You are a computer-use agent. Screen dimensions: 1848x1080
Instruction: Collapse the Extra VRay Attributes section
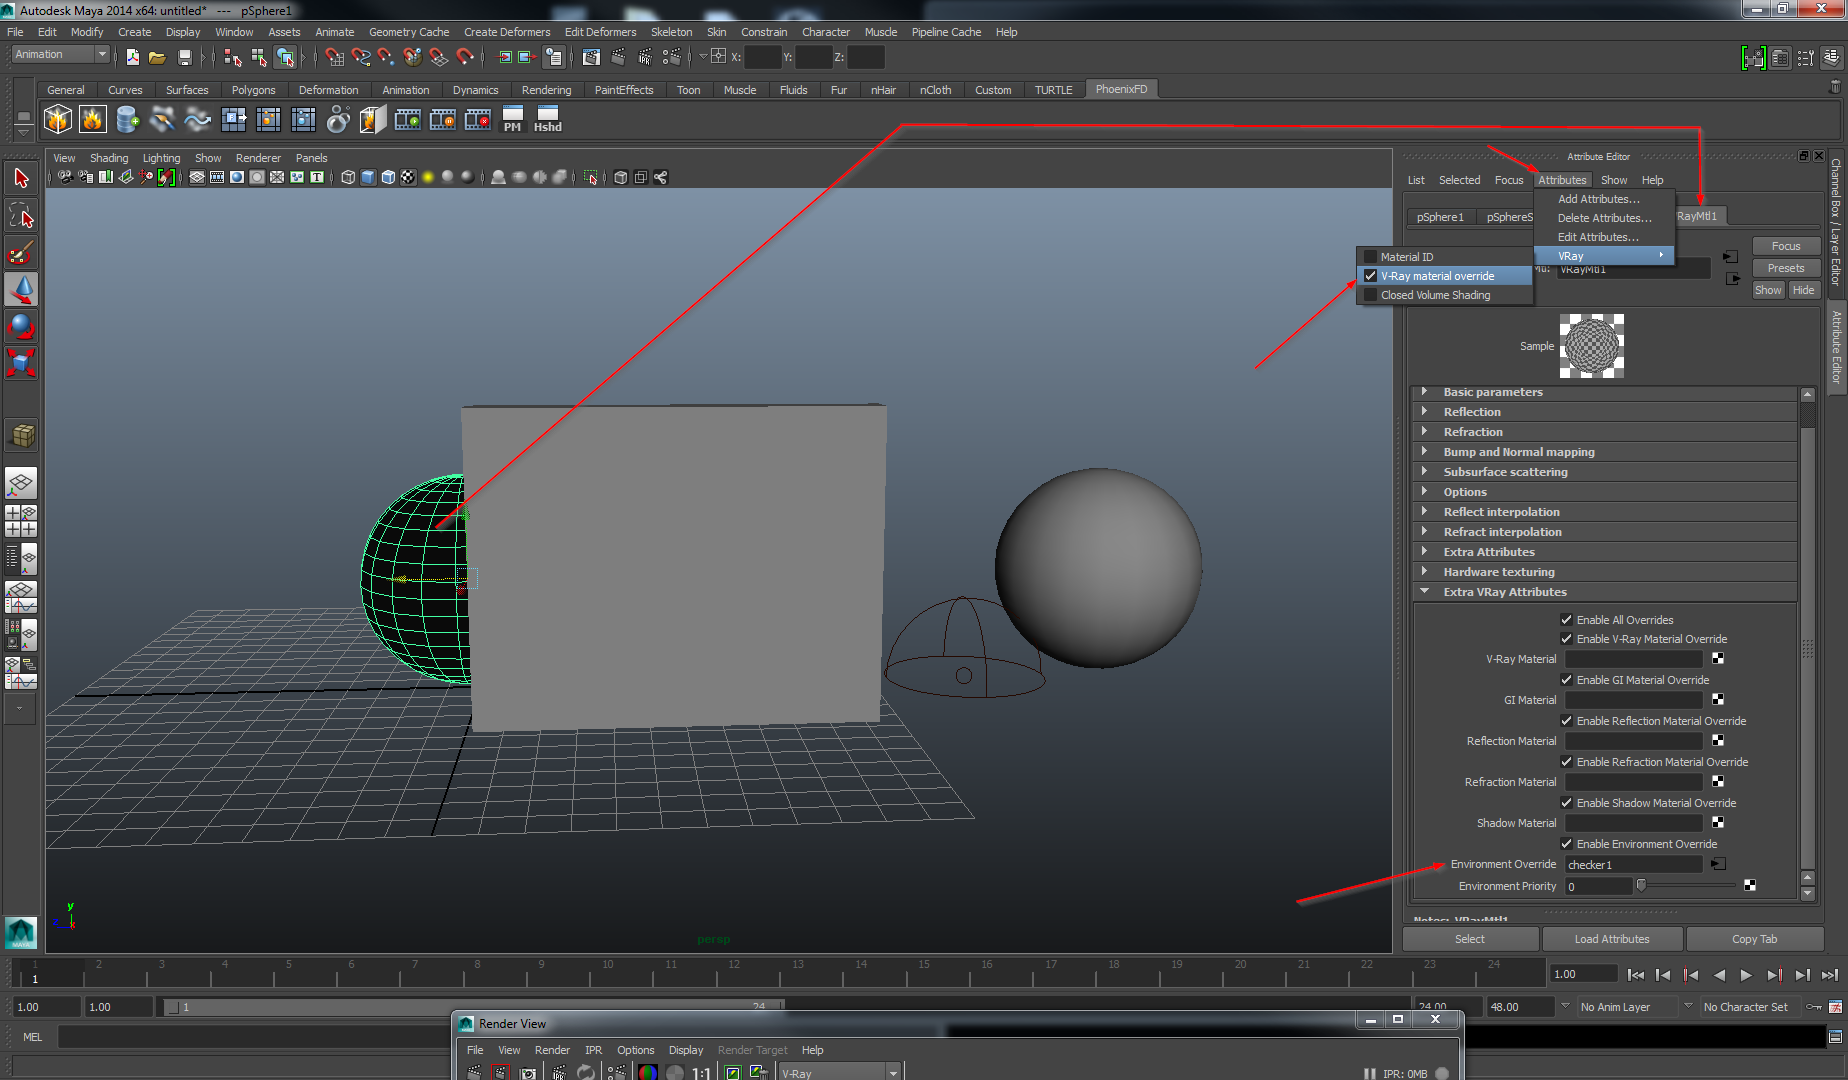coord(1605,592)
